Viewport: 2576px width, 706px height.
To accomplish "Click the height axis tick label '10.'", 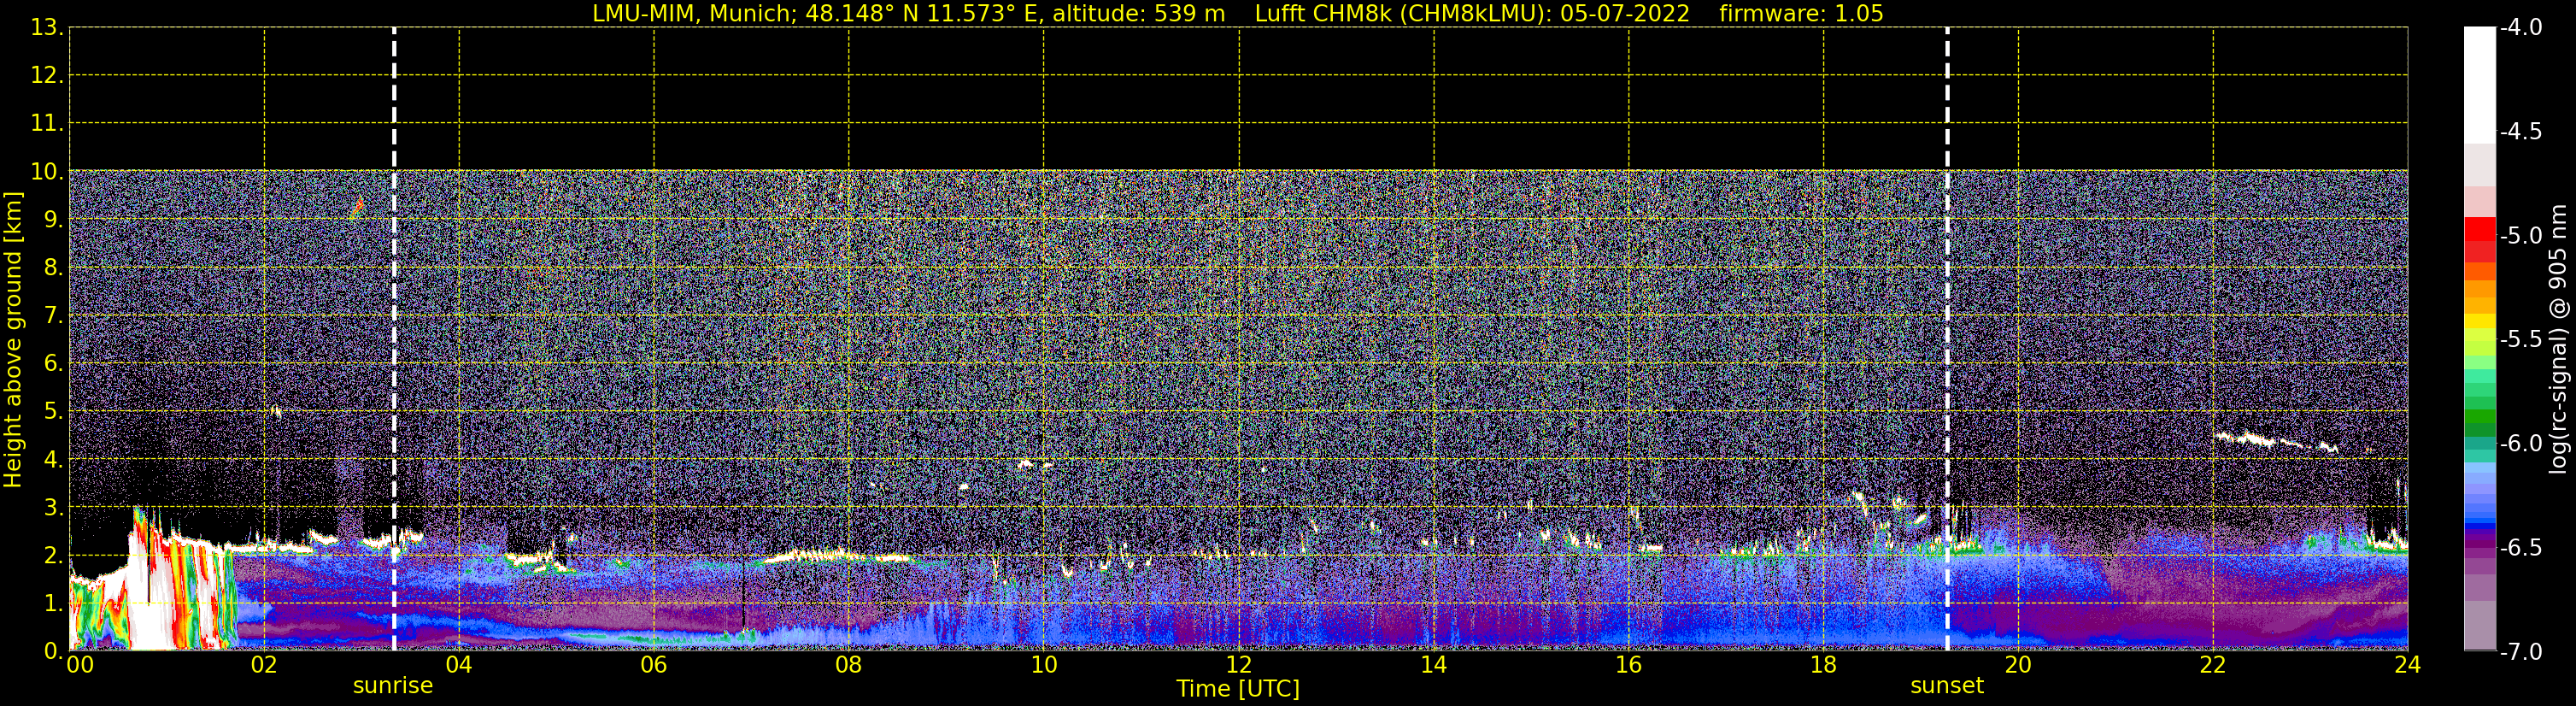I will [x=47, y=172].
